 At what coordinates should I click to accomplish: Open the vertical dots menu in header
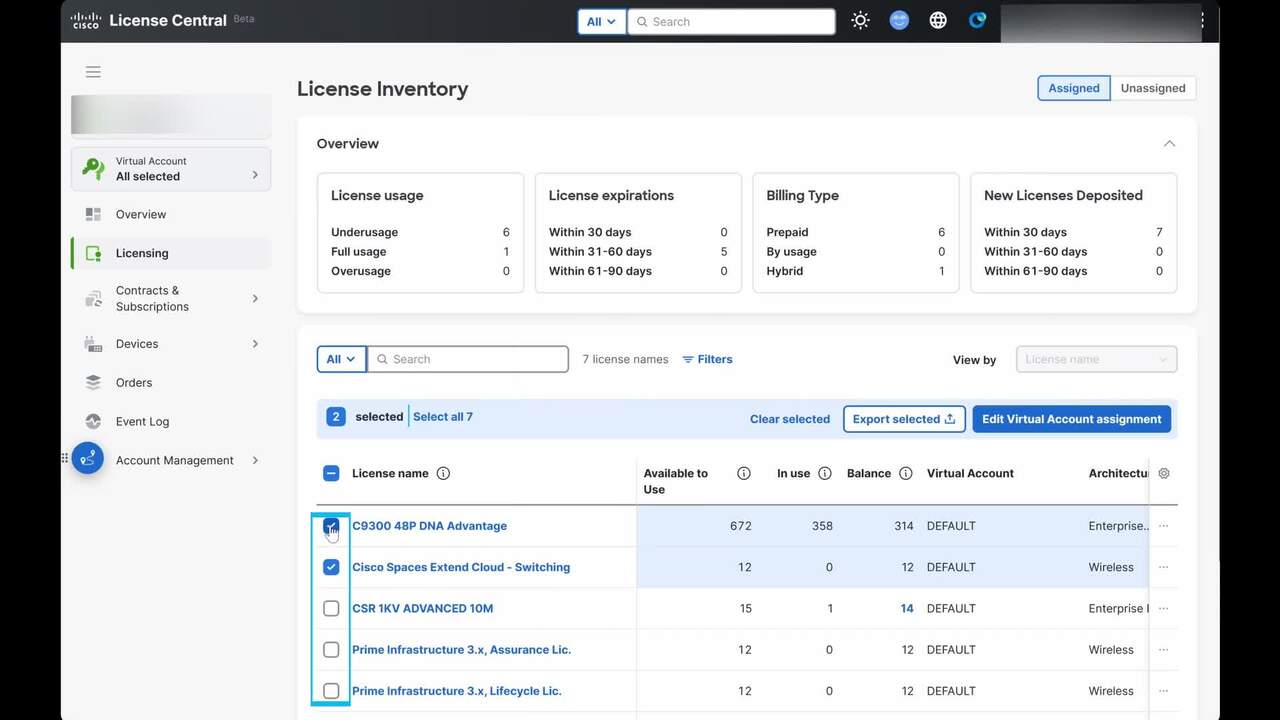1202,21
